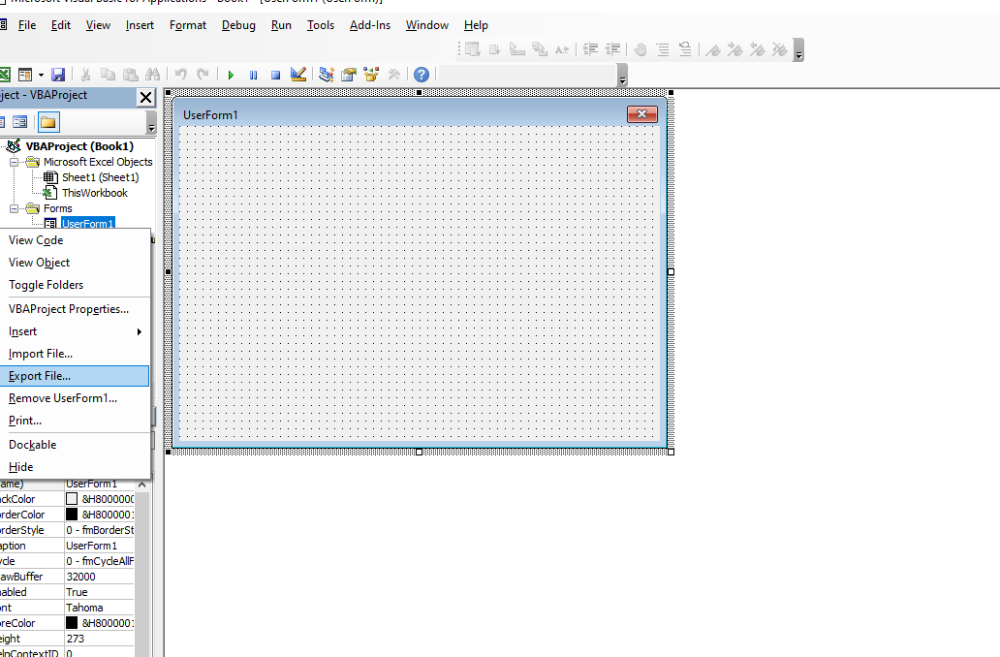Select Sheet1 (Sheet1) in project tree
This screenshot has width=1000, height=657.
click(x=100, y=177)
